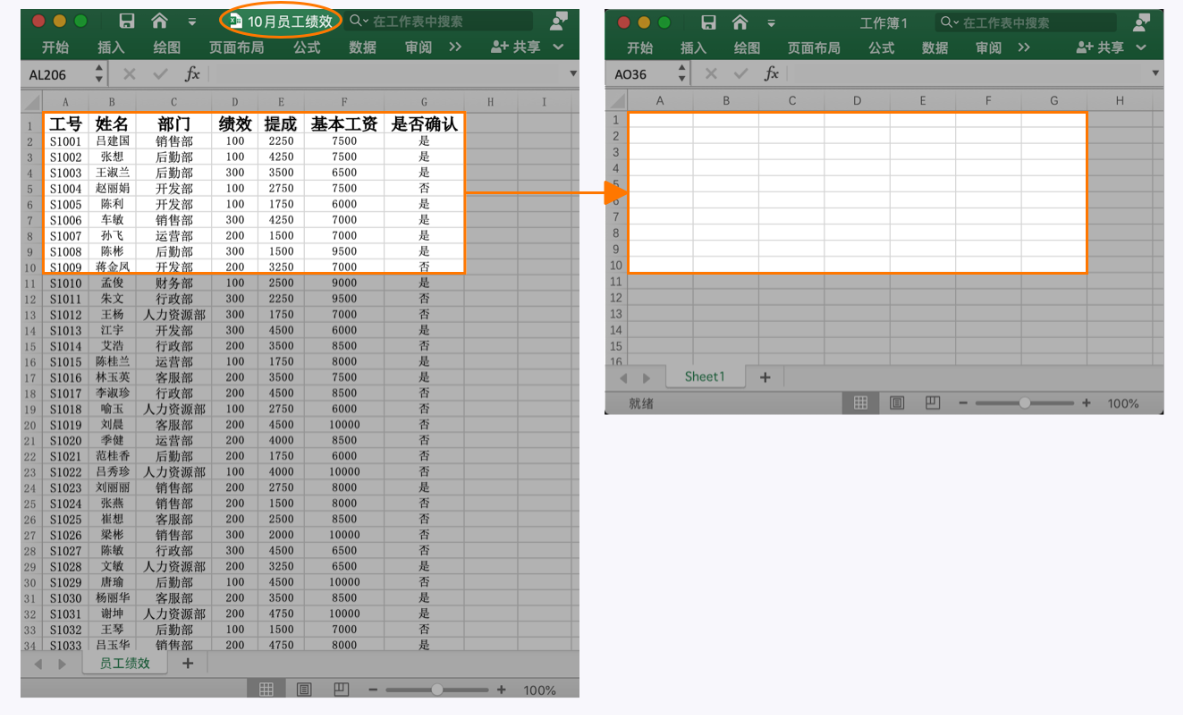Save the workbook using the floppy disk icon
The height and width of the screenshot is (715, 1183).
pyautogui.click(x=125, y=20)
